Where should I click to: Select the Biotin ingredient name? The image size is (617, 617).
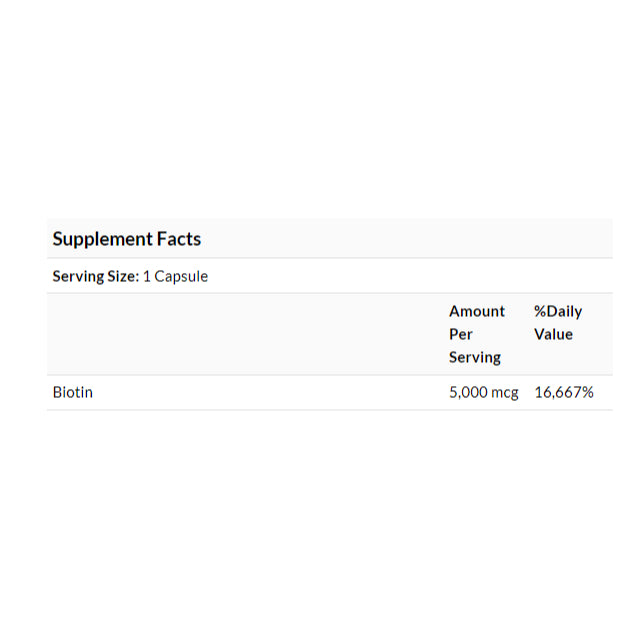coord(73,392)
